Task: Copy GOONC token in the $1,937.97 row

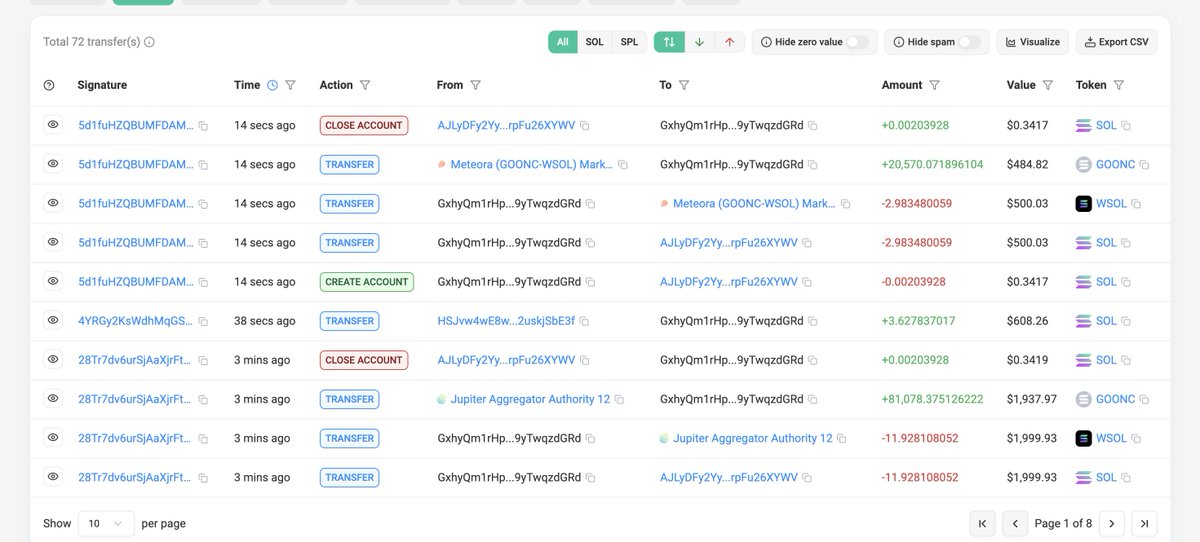Action: (x=1144, y=399)
